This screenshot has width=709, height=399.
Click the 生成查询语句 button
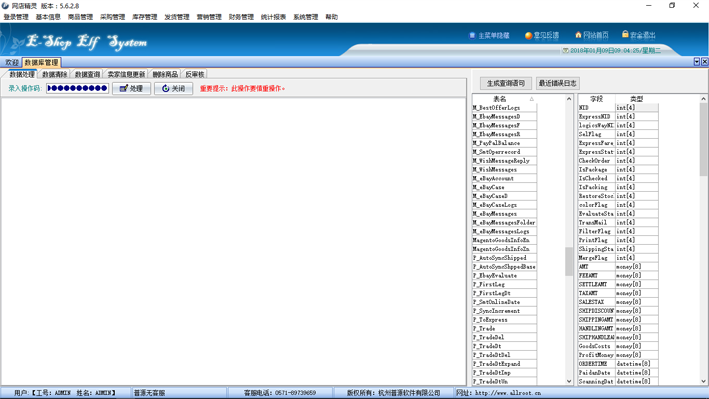(506, 83)
